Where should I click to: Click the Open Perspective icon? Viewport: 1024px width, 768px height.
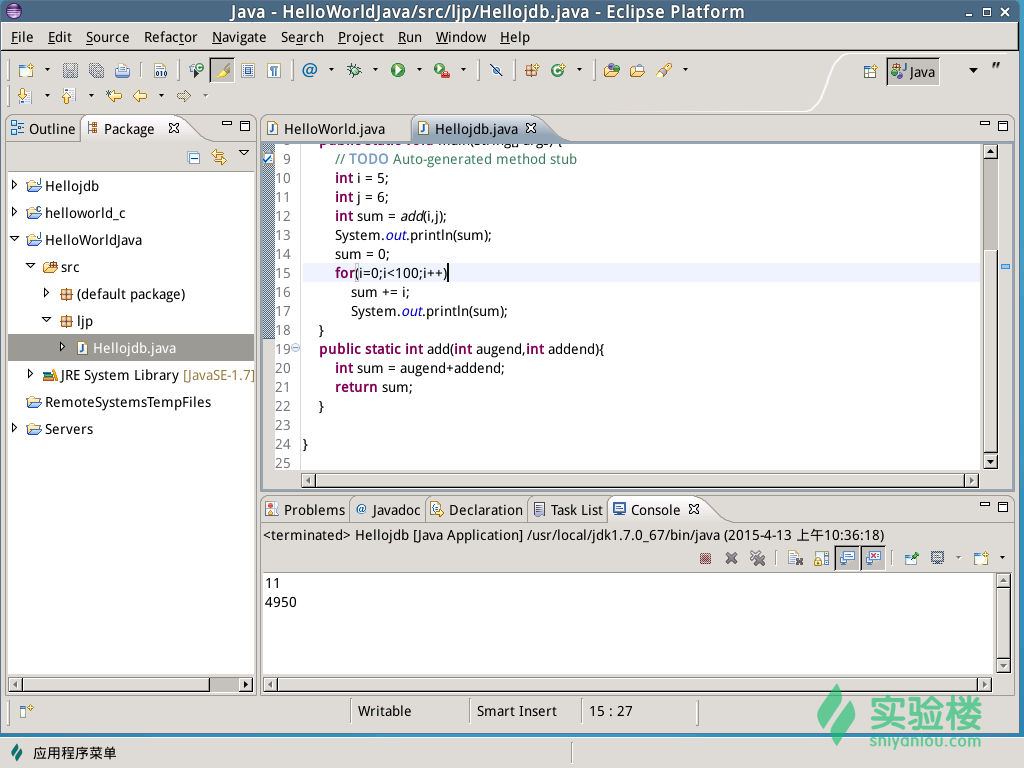click(x=870, y=72)
